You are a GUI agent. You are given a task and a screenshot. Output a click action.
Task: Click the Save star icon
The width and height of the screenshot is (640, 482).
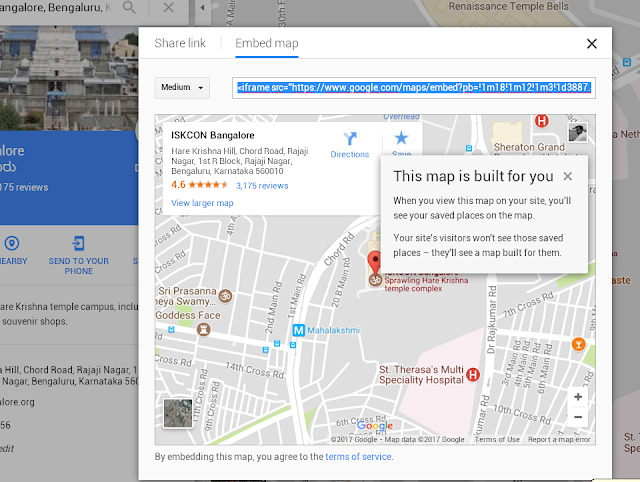coord(401,138)
